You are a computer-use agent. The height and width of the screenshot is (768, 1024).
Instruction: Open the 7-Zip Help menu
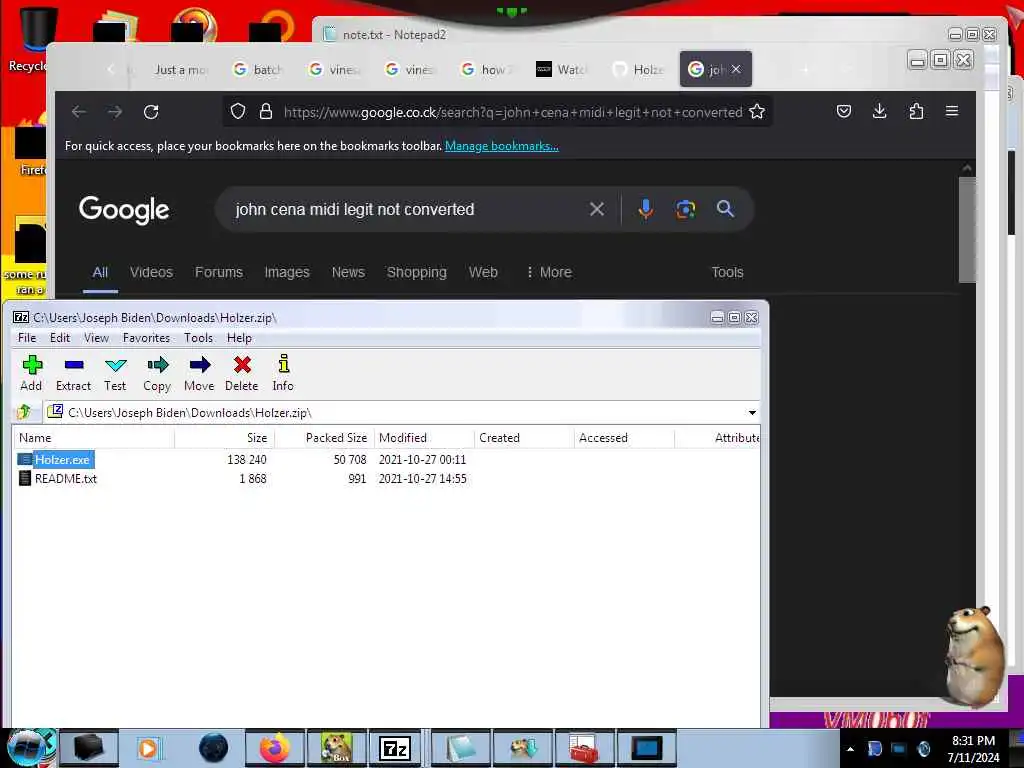pyautogui.click(x=239, y=338)
